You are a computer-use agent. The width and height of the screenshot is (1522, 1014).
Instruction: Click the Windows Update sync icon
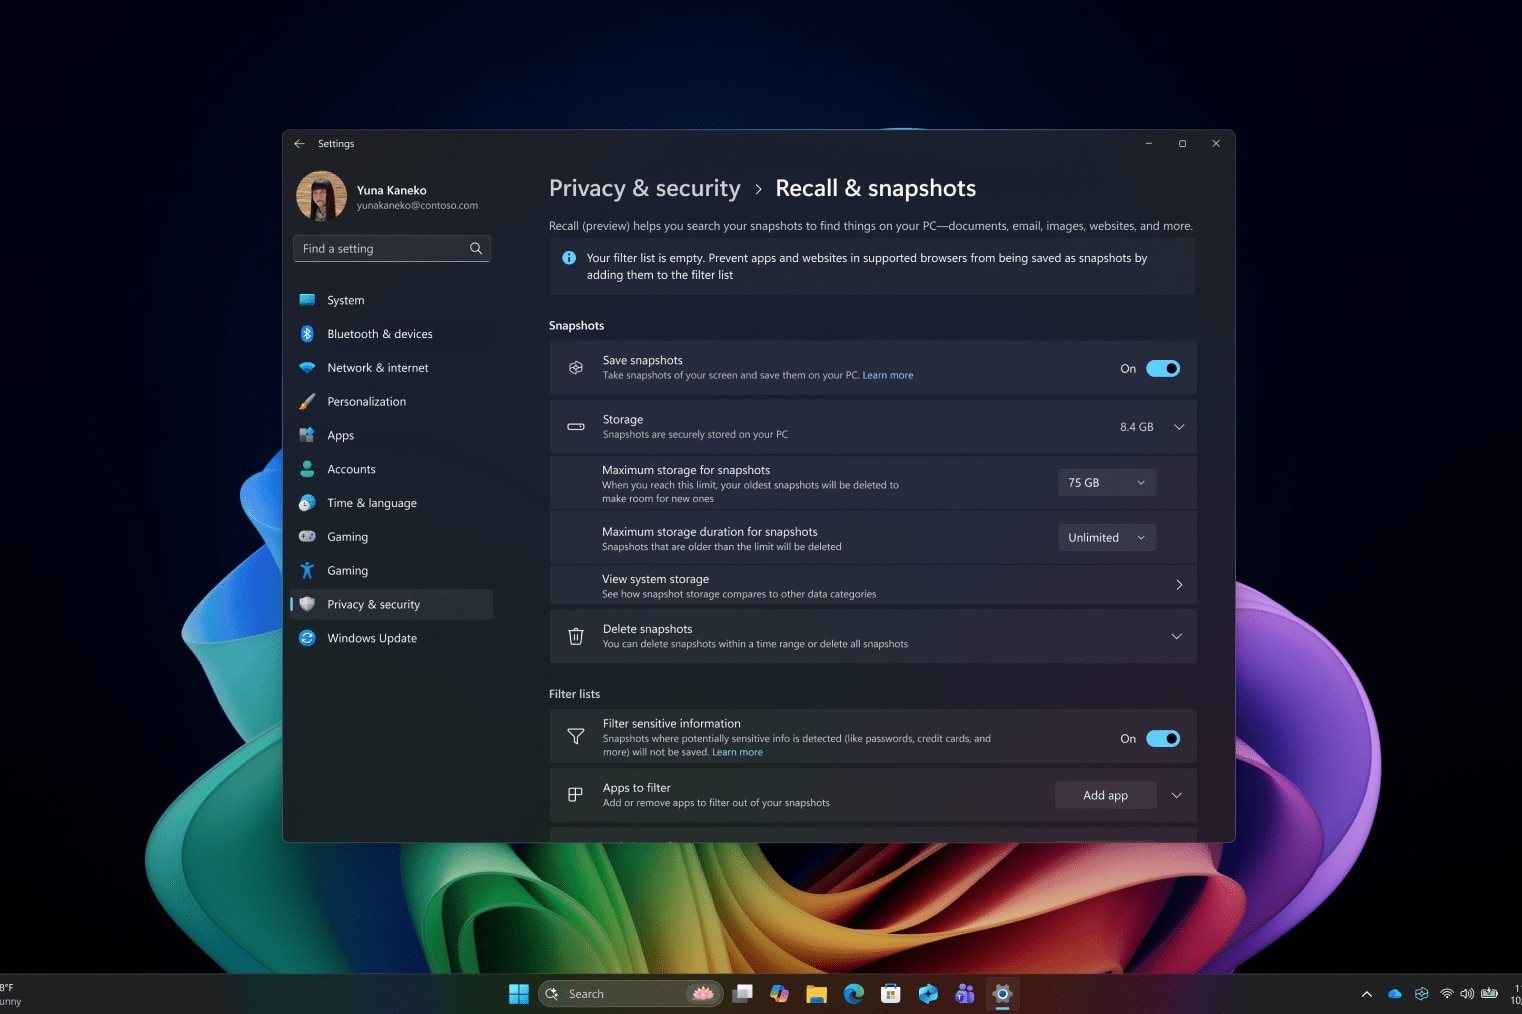click(x=307, y=638)
